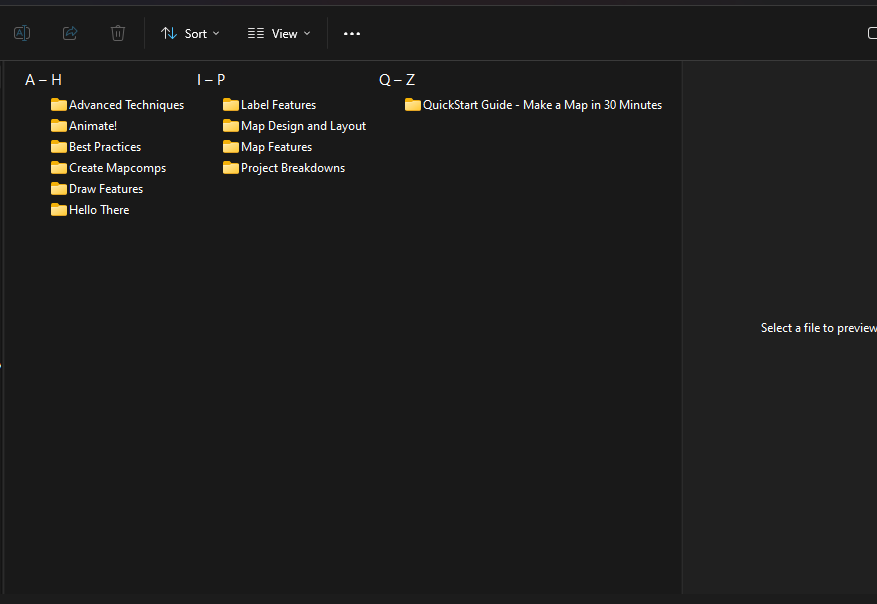This screenshot has width=877, height=604.
Task: Select the Best Practices folder
Action: pyautogui.click(x=104, y=147)
